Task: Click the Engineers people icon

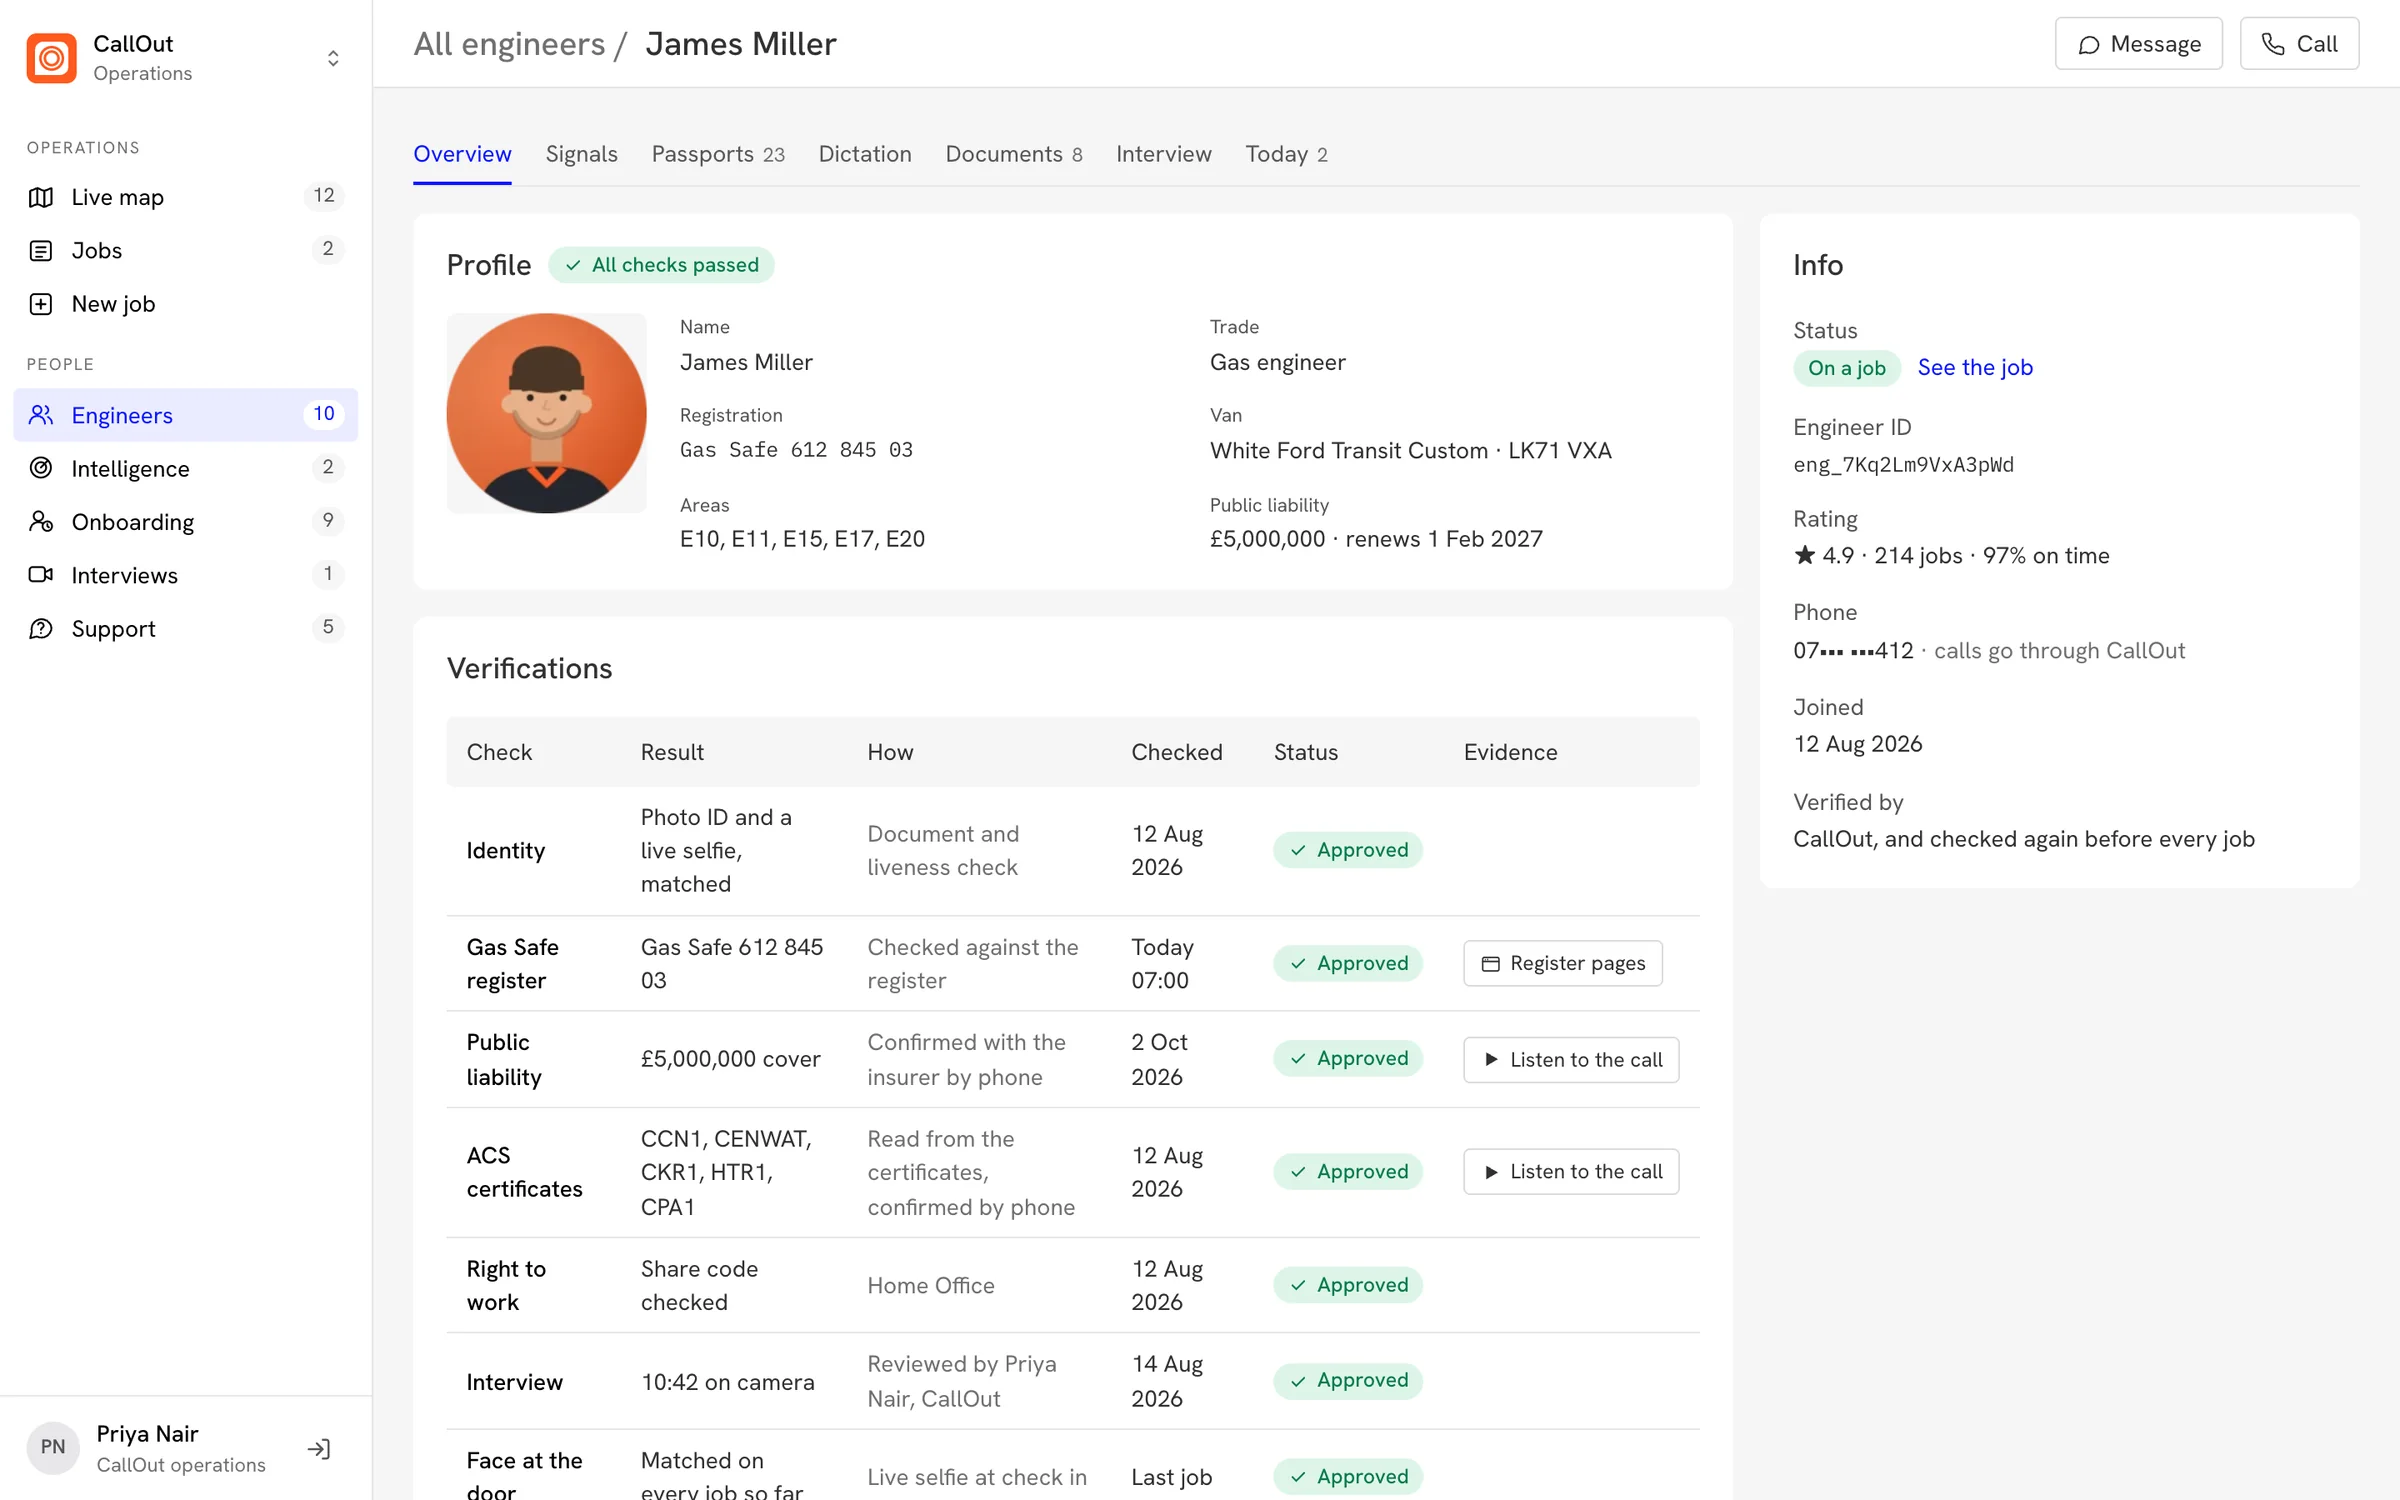Action: coord(41,415)
